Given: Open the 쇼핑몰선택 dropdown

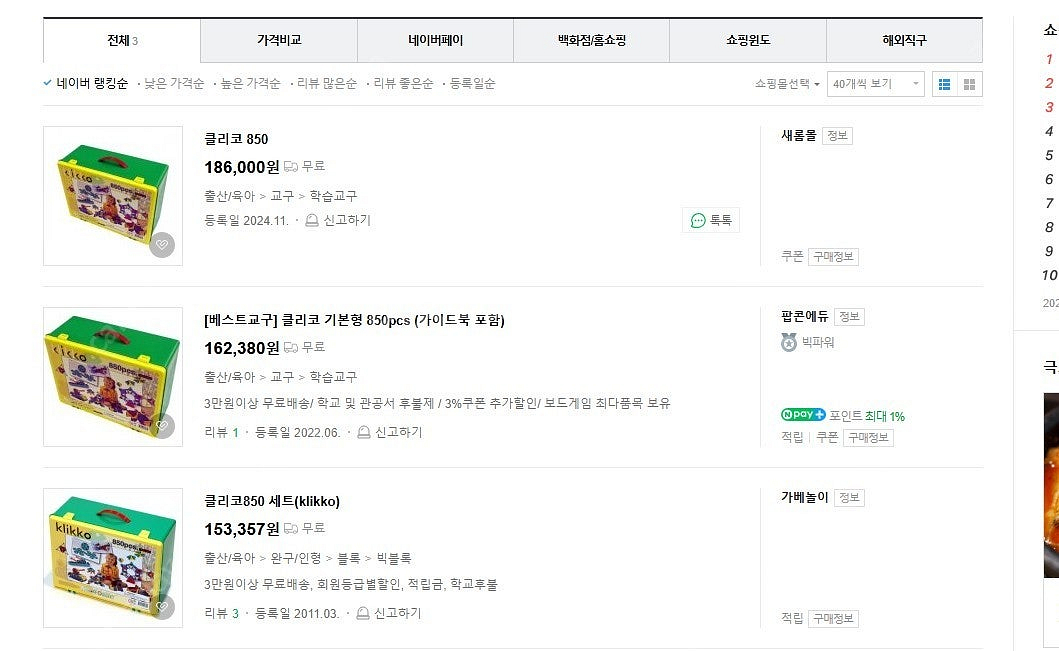Looking at the screenshot, I should tap(787, 84).
